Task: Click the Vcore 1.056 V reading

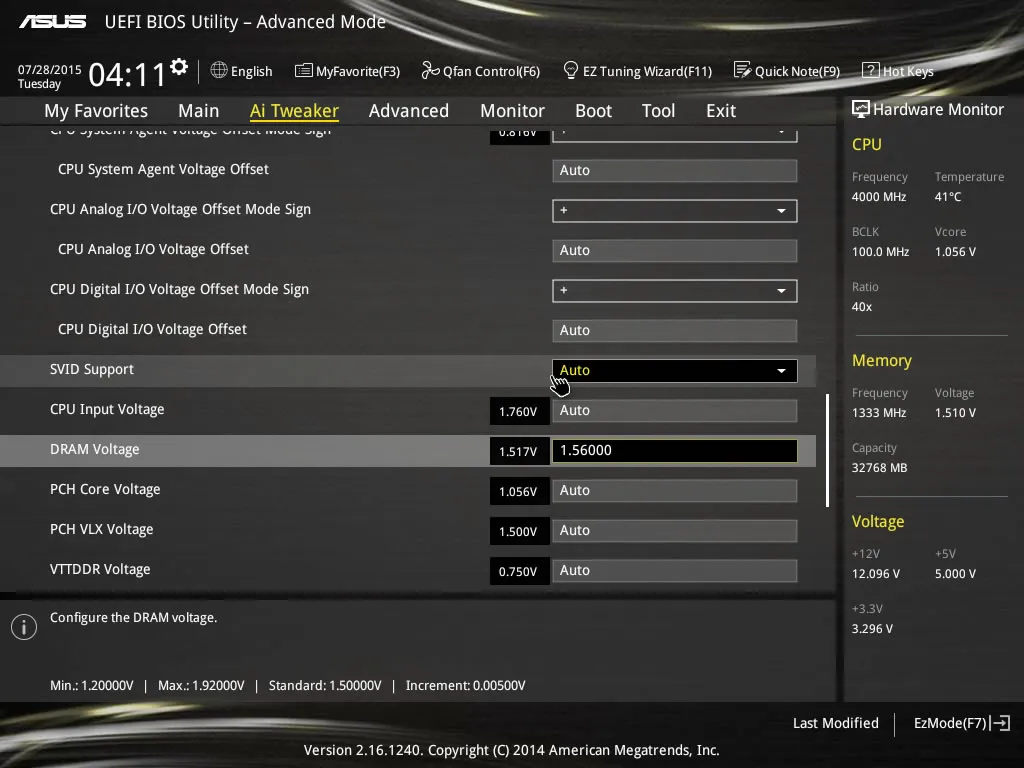Action: click(955, 251)
